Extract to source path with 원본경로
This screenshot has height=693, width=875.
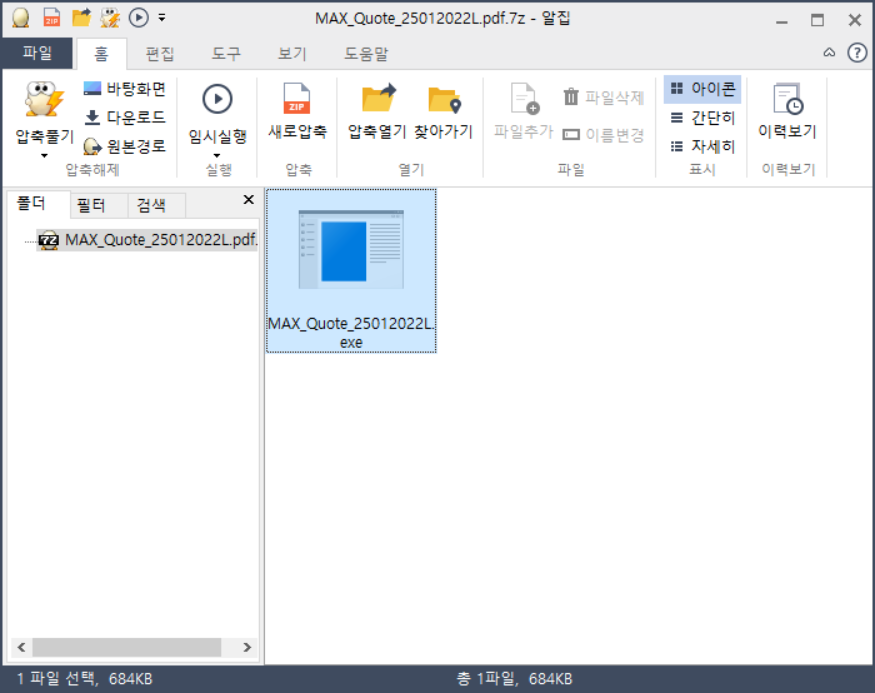pos(124,146)
